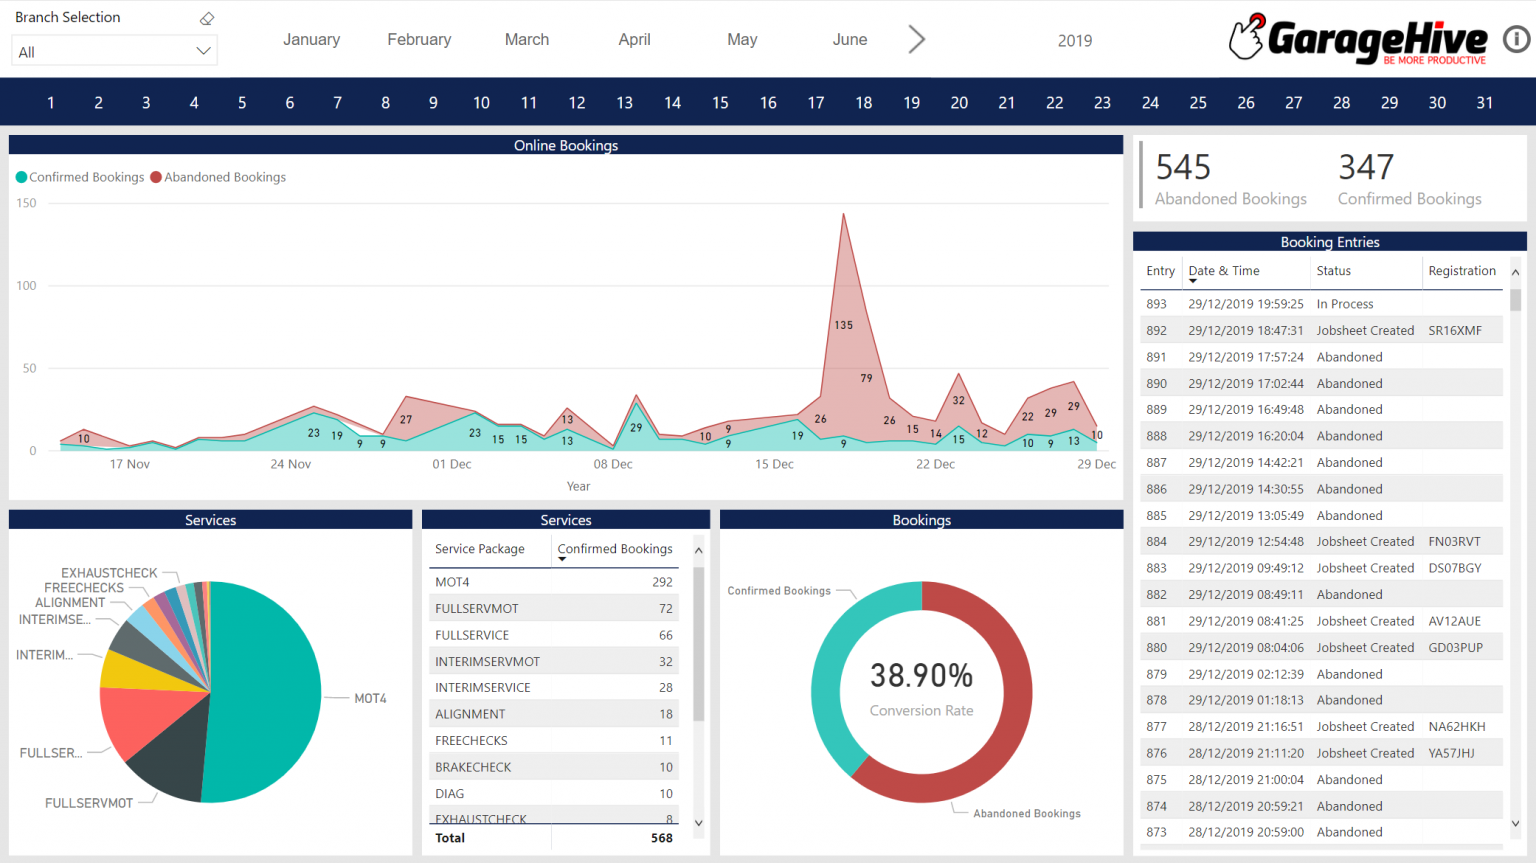Select the 2019 year label
The image size is (1536, 863).
1074,40
